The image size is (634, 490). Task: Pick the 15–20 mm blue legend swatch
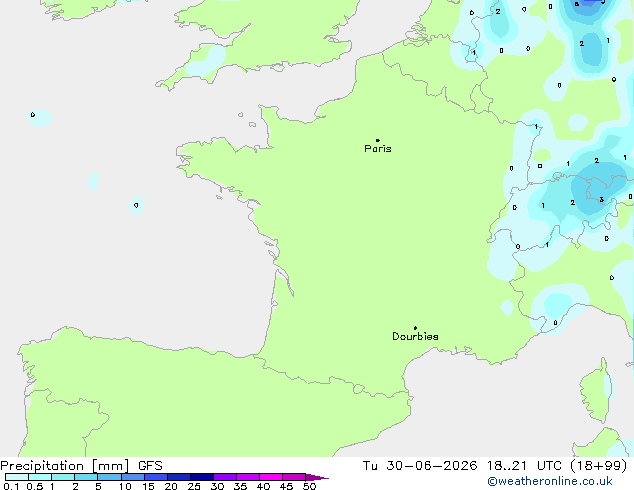[x=156, y=477]
